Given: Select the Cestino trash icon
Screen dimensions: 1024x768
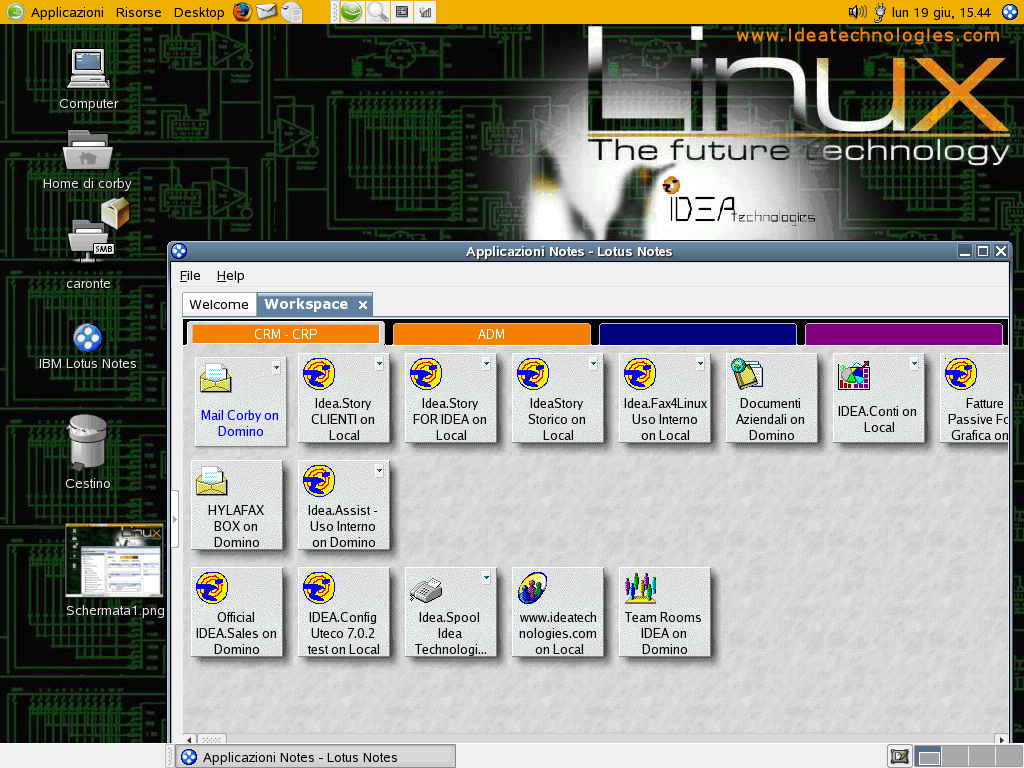Looking at the screenshot, I should (x=88, y=453).
